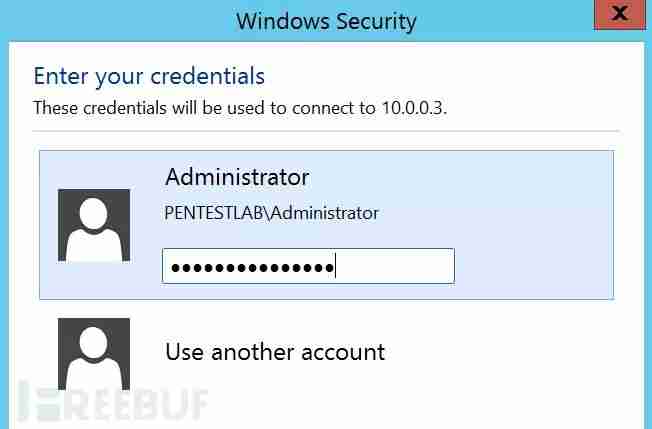Click the empty end of the password box
The height and width of the screenshot is (429, 652).
pos(400,266)
